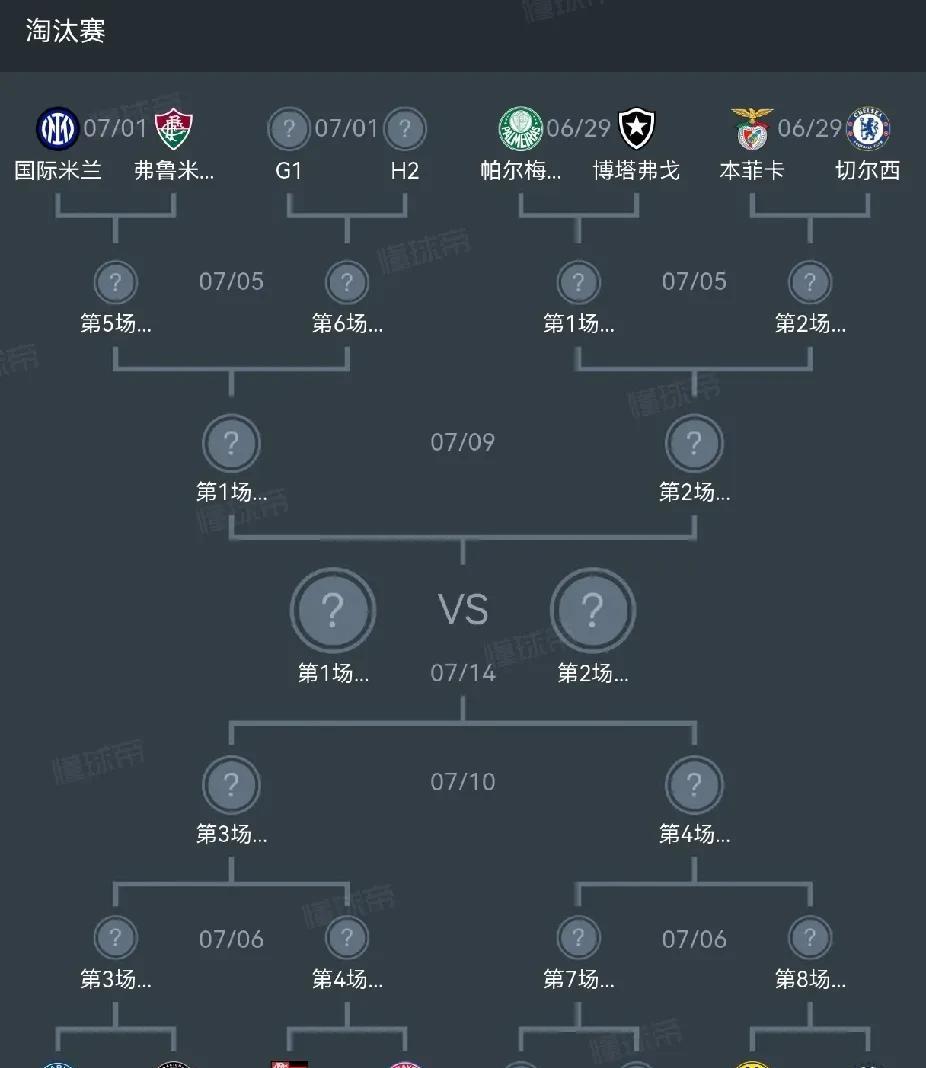Open the 07/10 semifinal match date
The image size is (926, 1068).
tap(462, 781)
